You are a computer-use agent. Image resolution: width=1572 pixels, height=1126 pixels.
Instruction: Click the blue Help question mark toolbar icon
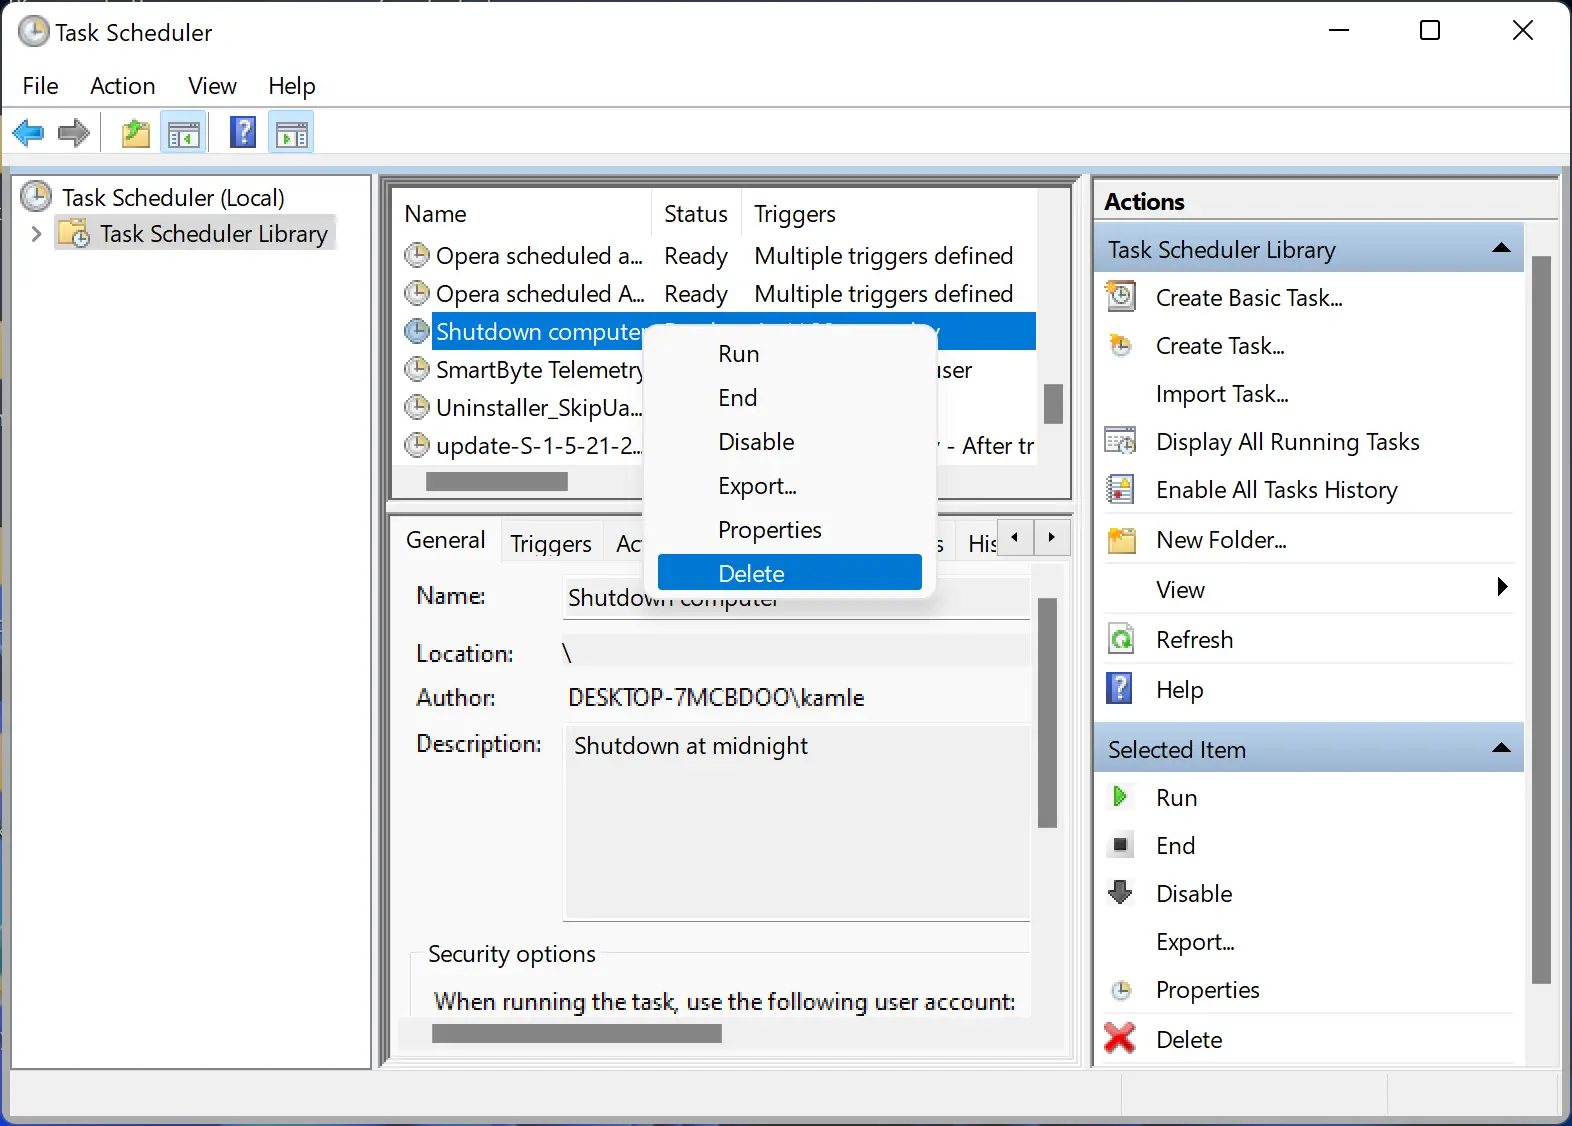(x=243, y=133)
